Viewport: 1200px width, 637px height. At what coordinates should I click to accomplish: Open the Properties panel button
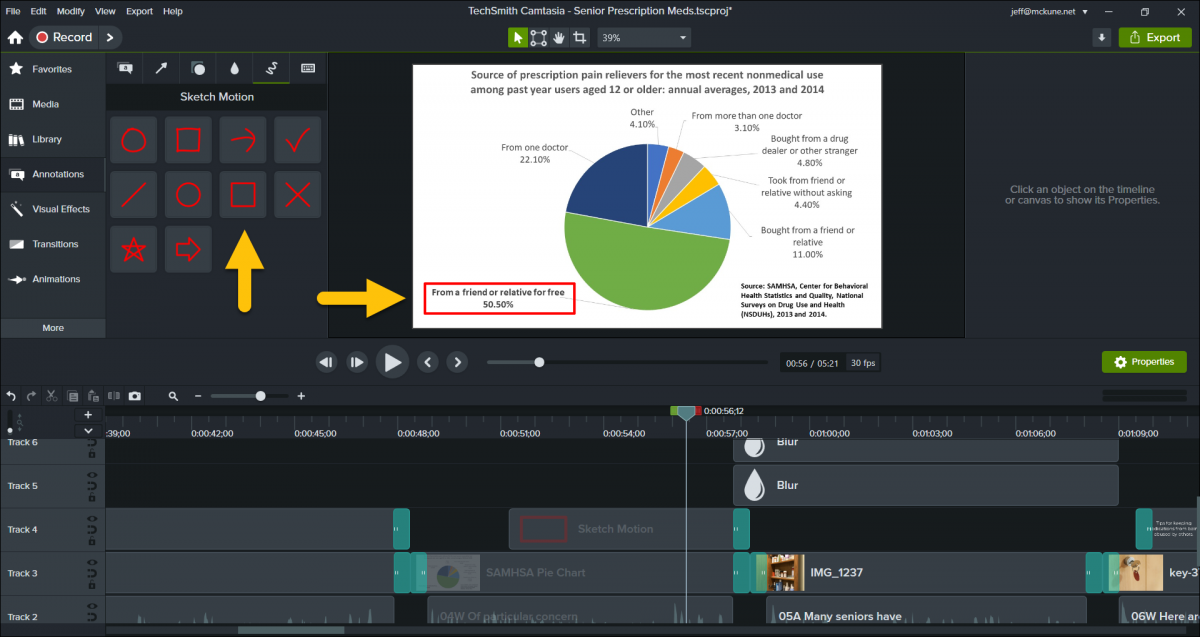click(1144, 361)
